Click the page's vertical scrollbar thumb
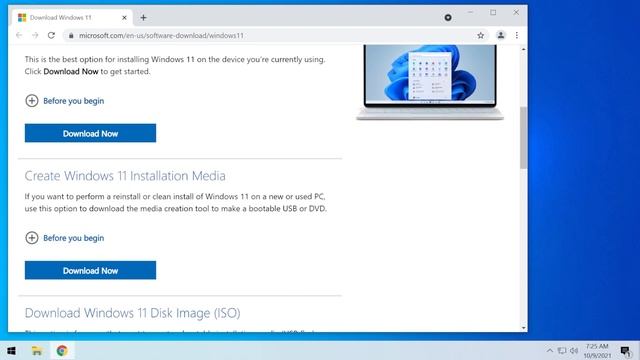The height and width of the screenshot is (360, 640). [x=523, y=138]
